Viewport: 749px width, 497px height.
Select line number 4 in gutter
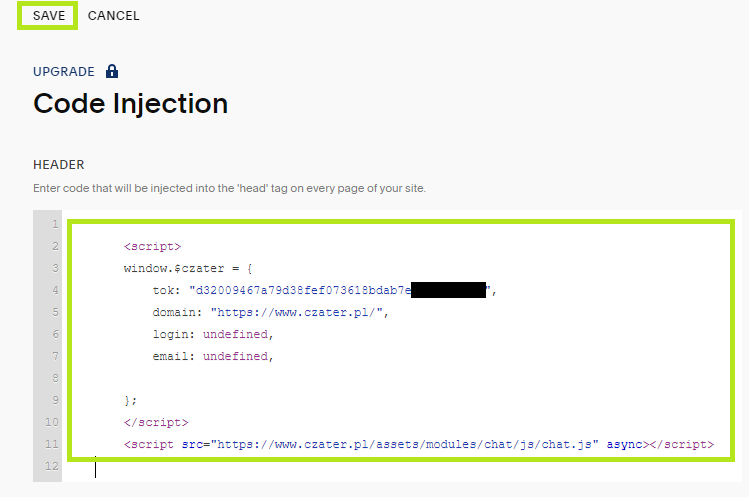55,291
